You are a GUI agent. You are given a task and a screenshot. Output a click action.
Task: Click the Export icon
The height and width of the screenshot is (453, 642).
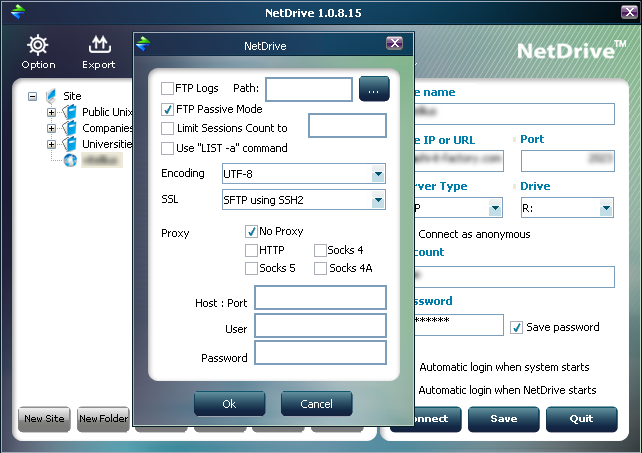click(x=99, y=45)
